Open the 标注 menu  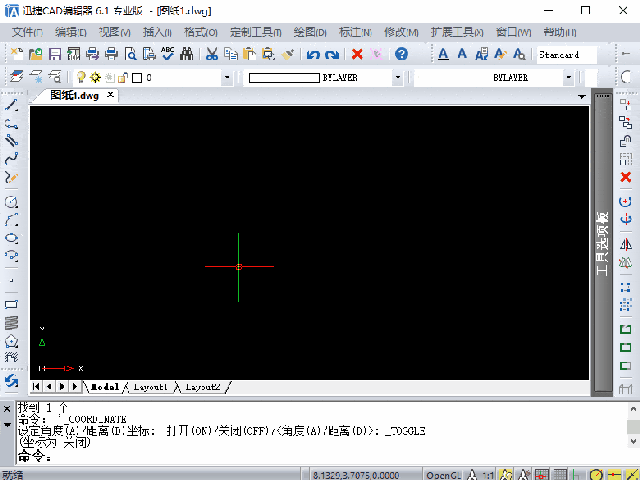[355, 32]
